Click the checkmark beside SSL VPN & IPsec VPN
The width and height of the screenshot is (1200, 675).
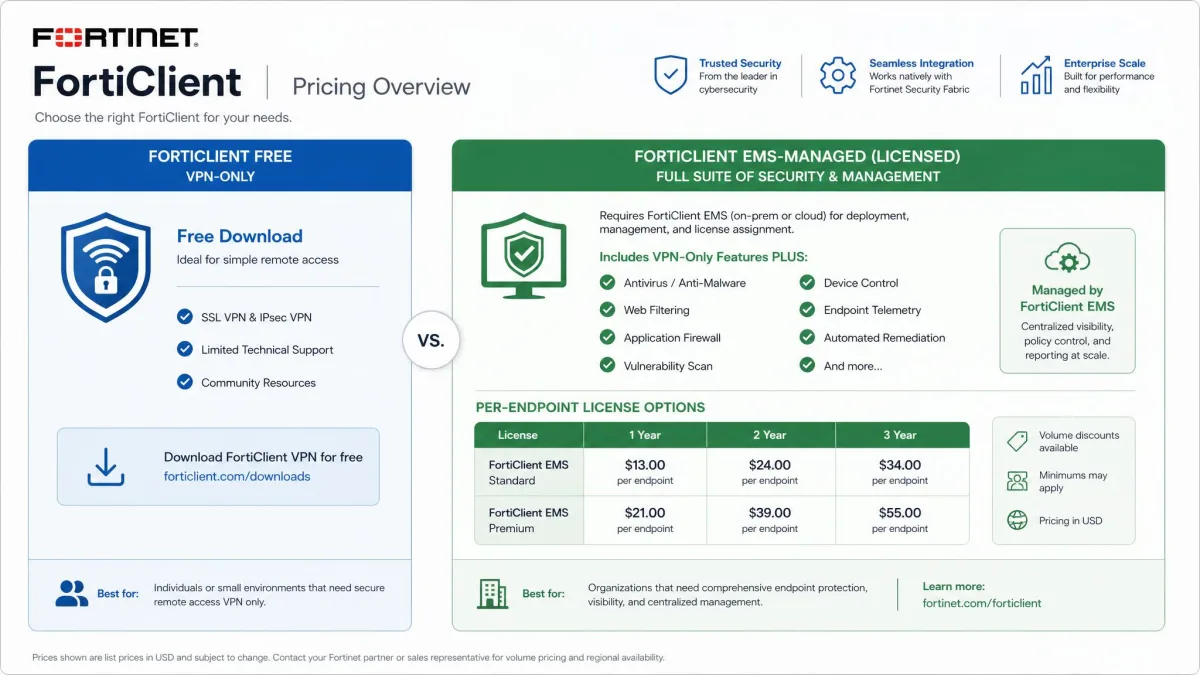click(x=184, y=316)
